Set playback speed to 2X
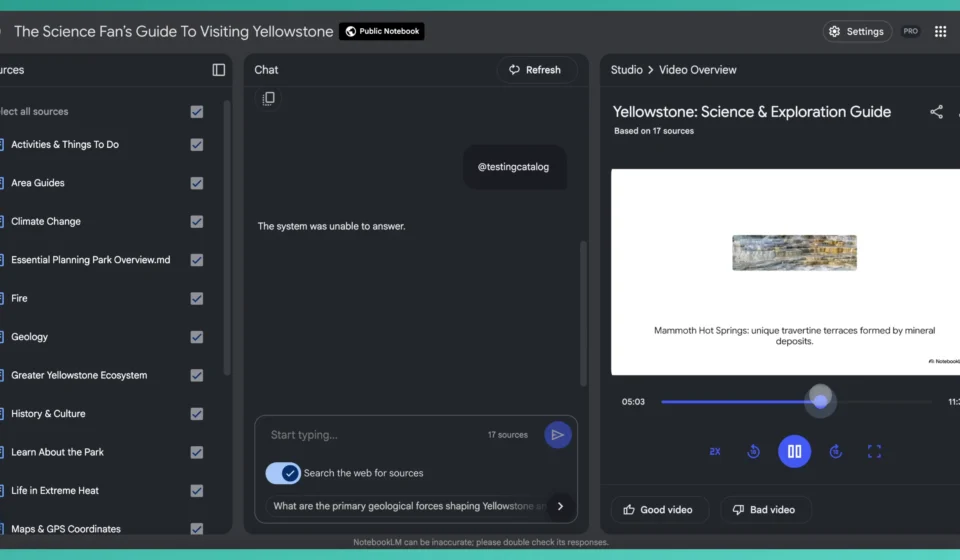 pos(714,451)
